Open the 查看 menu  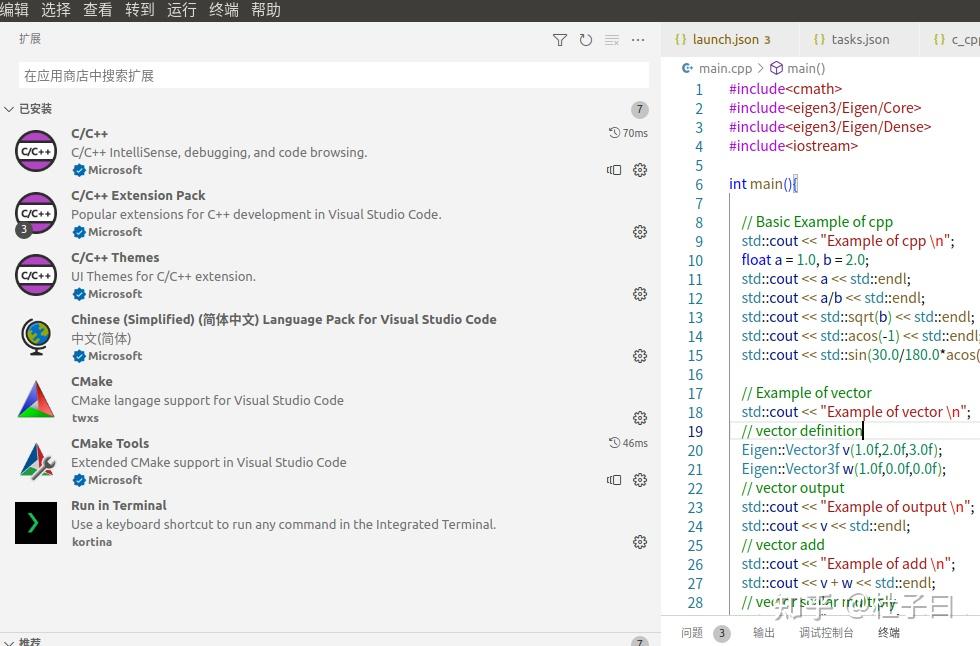click(98, 10)
